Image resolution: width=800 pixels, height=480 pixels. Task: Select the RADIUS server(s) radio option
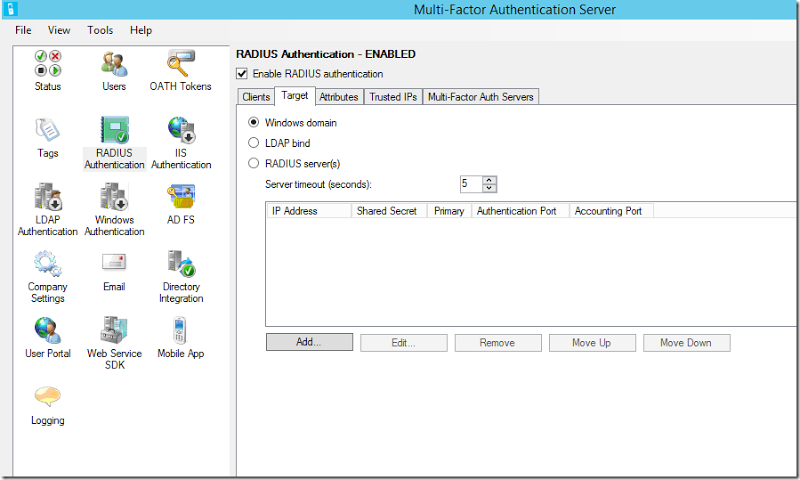(254, 163)
